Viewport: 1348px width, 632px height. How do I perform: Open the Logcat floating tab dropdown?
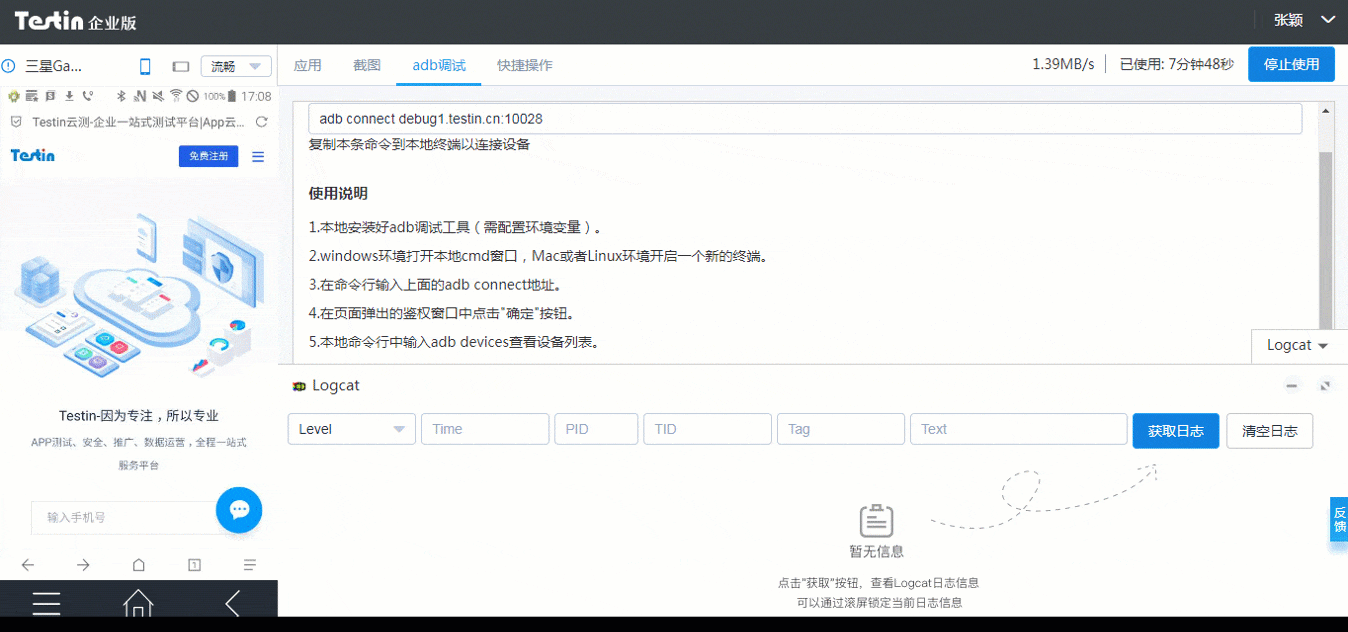click(x=1298, y=345)
